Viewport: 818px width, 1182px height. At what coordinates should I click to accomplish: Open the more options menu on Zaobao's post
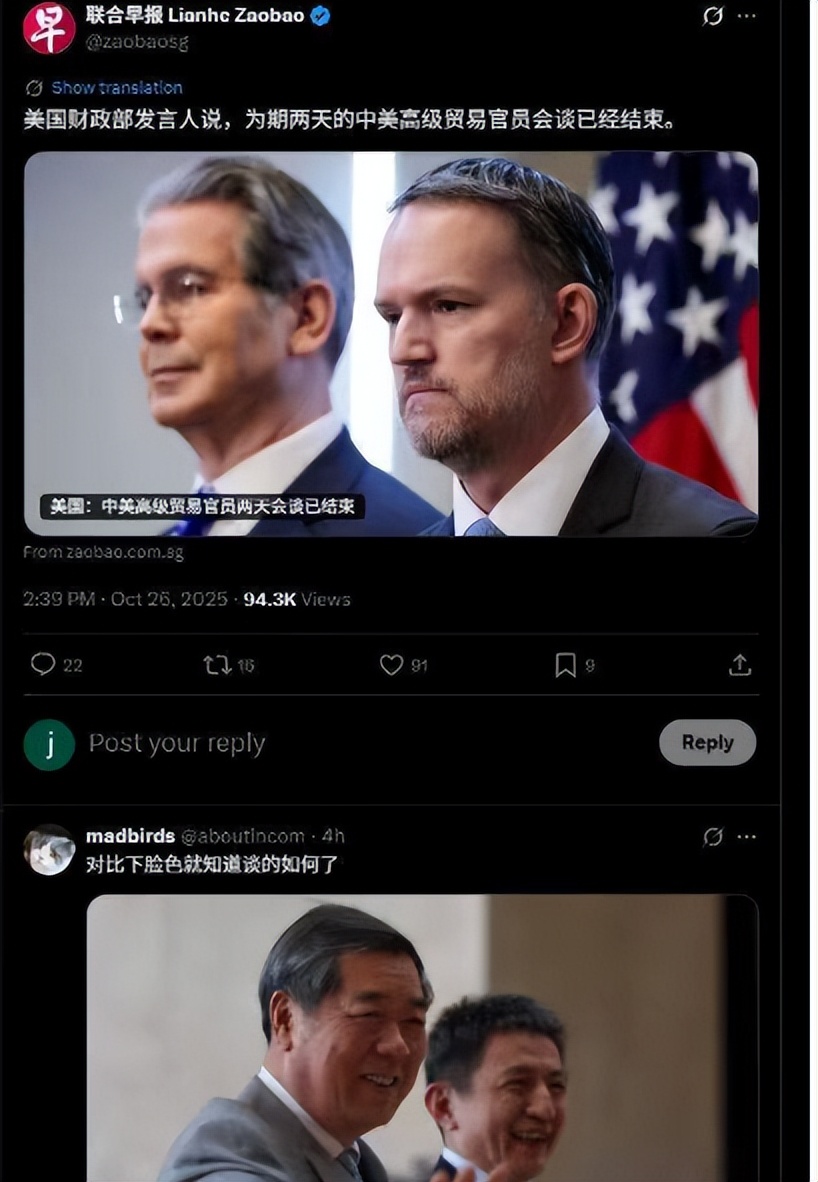(746, 17)
